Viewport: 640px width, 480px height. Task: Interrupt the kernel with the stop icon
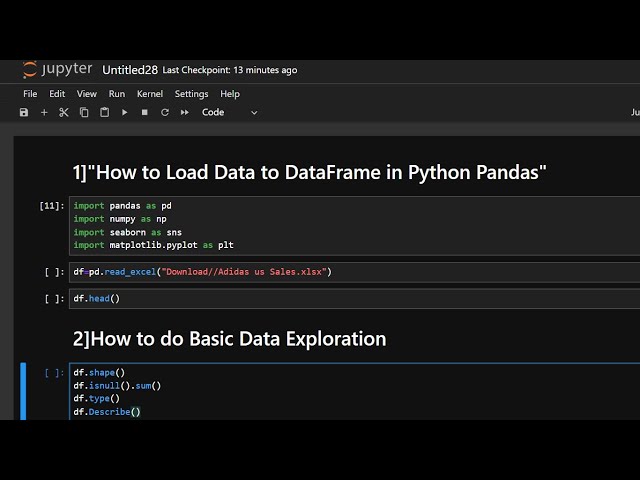[x=144, y=112]
